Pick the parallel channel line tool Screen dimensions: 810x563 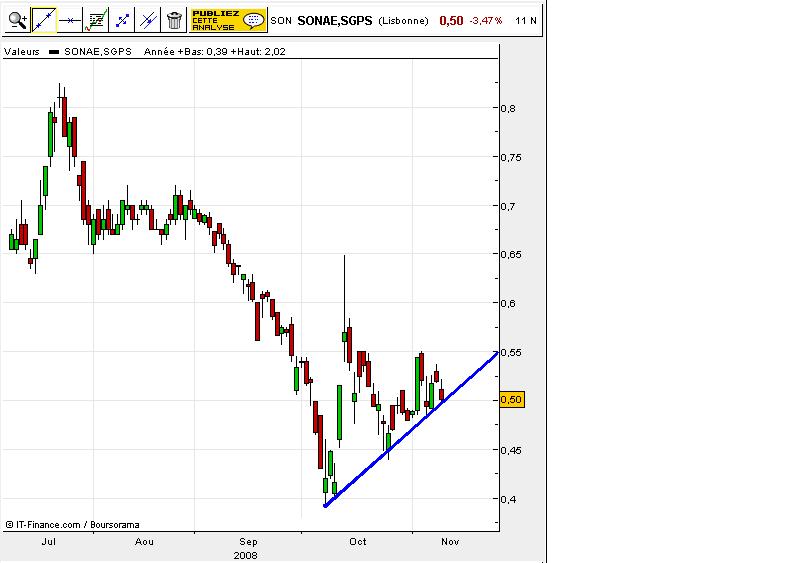click(148, 20)
